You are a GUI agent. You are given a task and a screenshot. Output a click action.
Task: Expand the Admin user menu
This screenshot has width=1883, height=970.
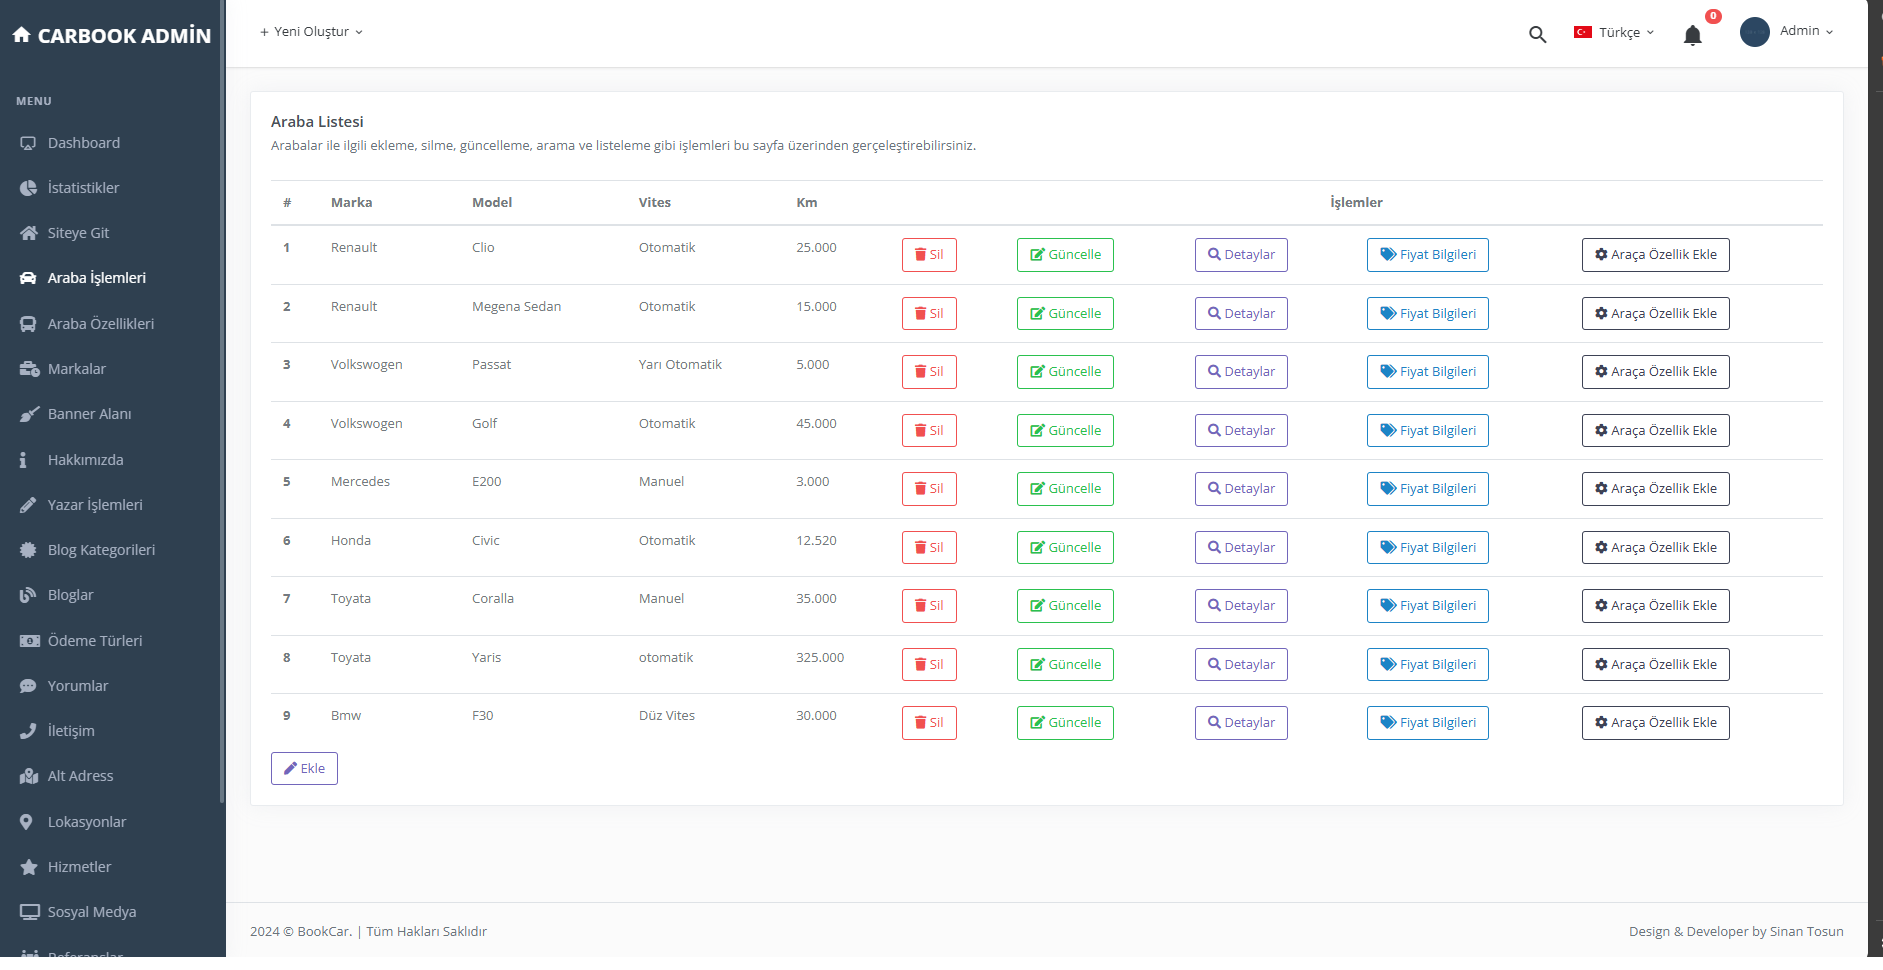click(x=1805, y=31)
